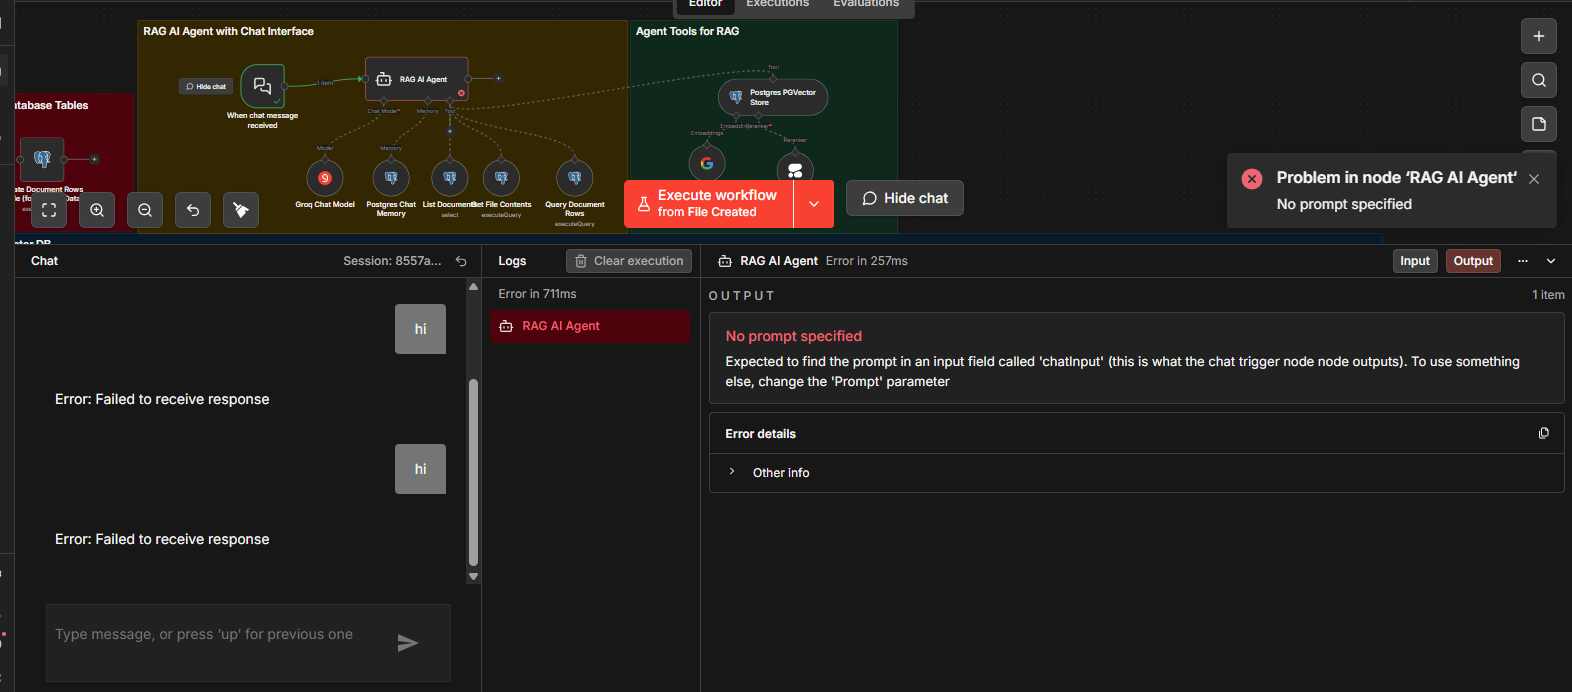The width and height of the screenshot is (1572, 692).
Task: Select the RAG AI Agent node on canvas
Action: pyautogui.click(x=417, y=79)
